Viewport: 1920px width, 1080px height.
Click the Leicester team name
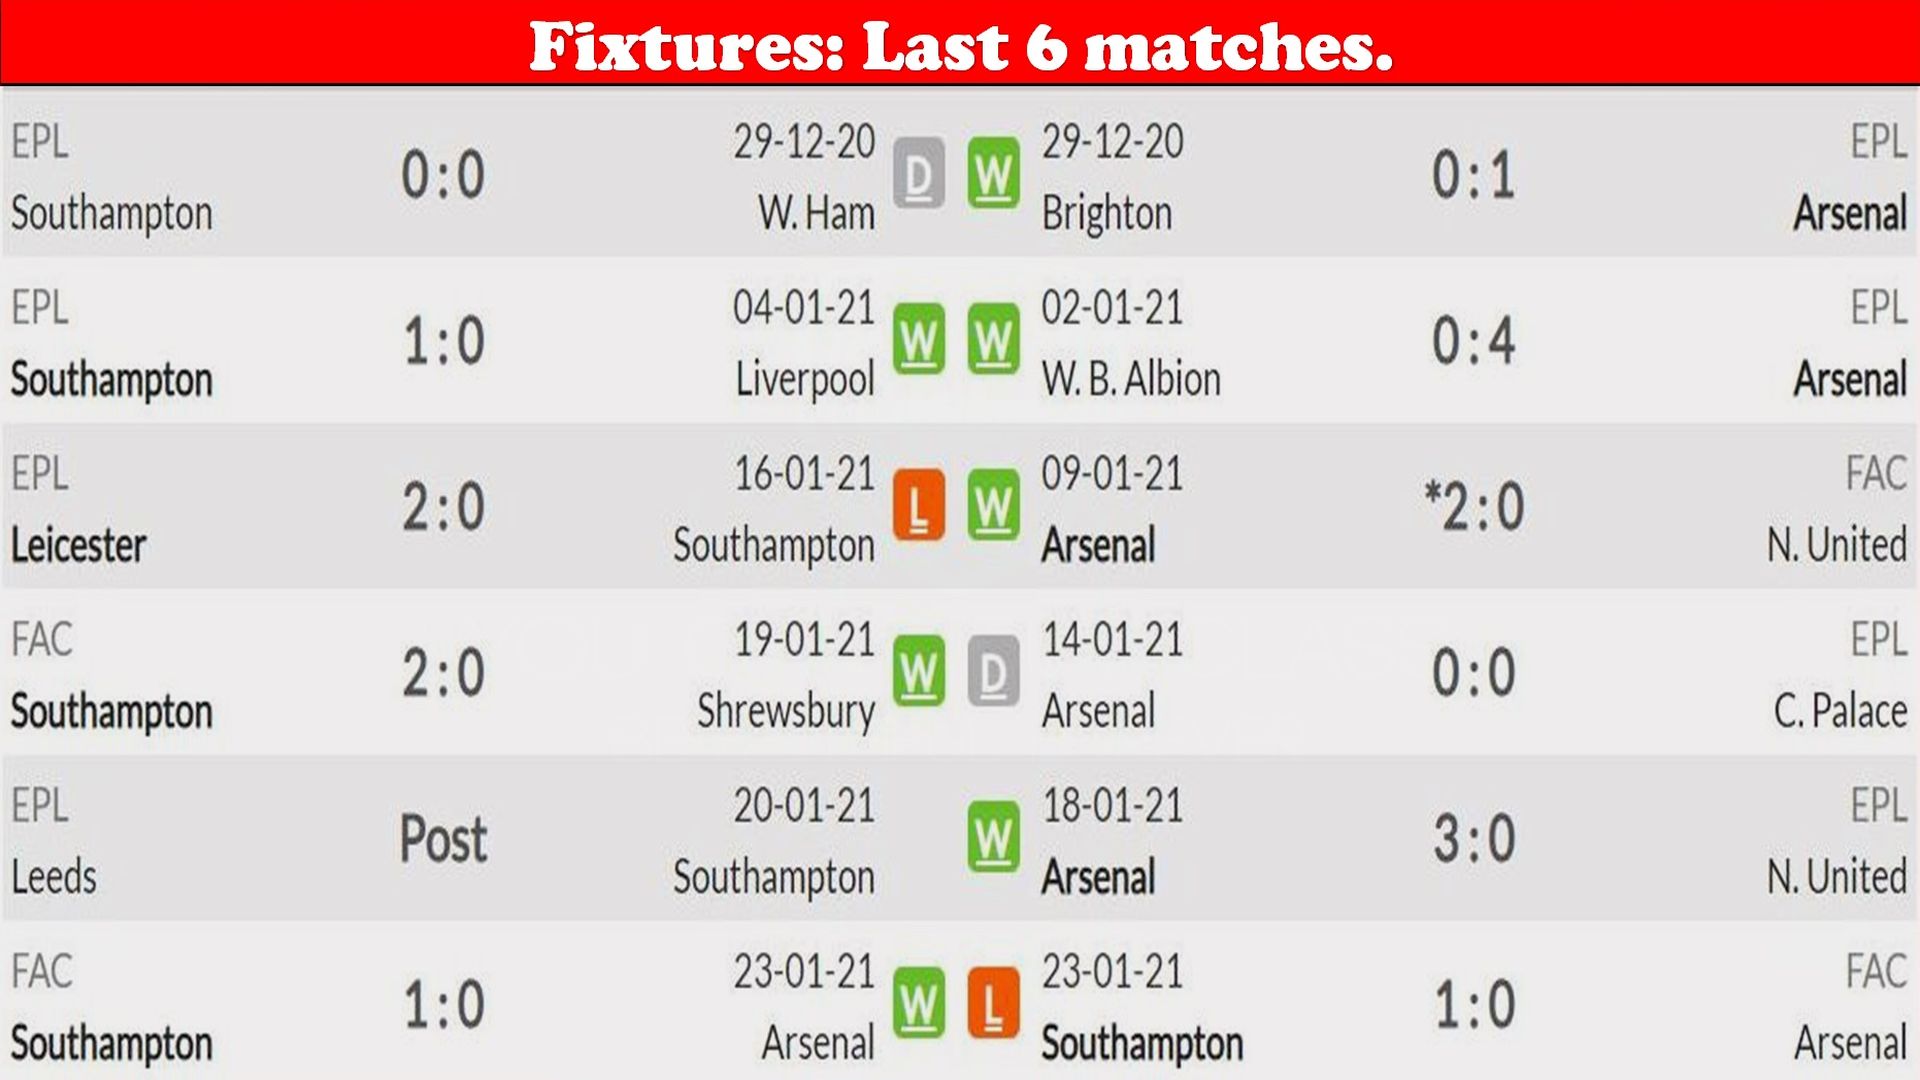[x=79, y=545]
